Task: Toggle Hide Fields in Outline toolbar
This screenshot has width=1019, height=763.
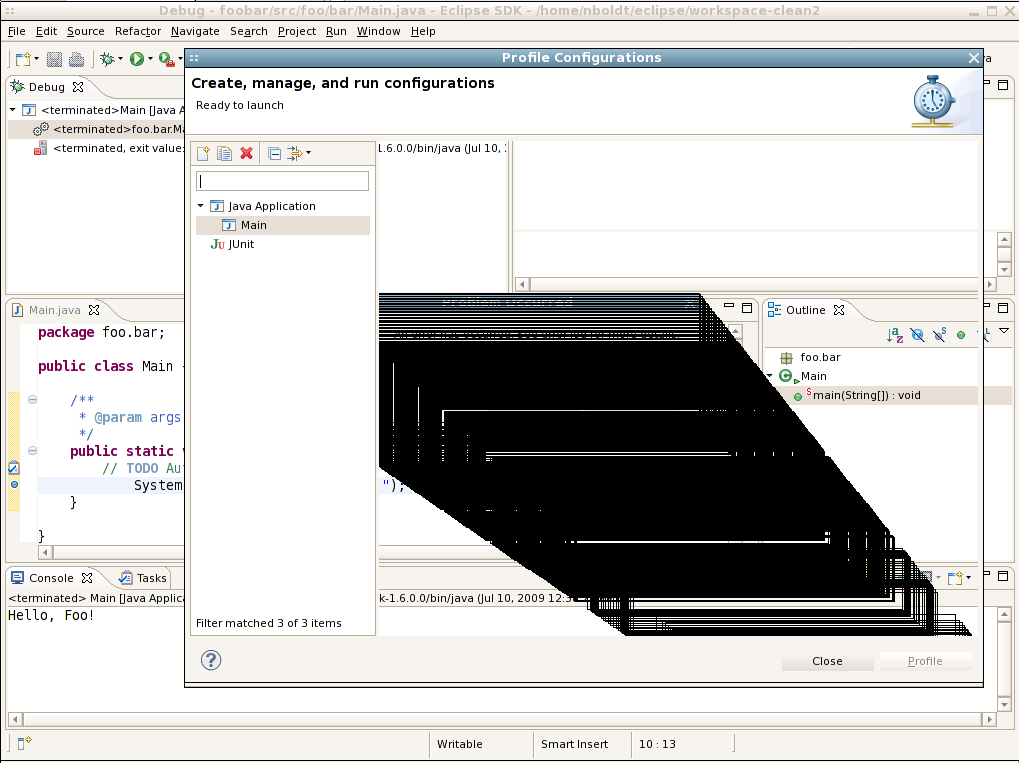Action: 917,335
